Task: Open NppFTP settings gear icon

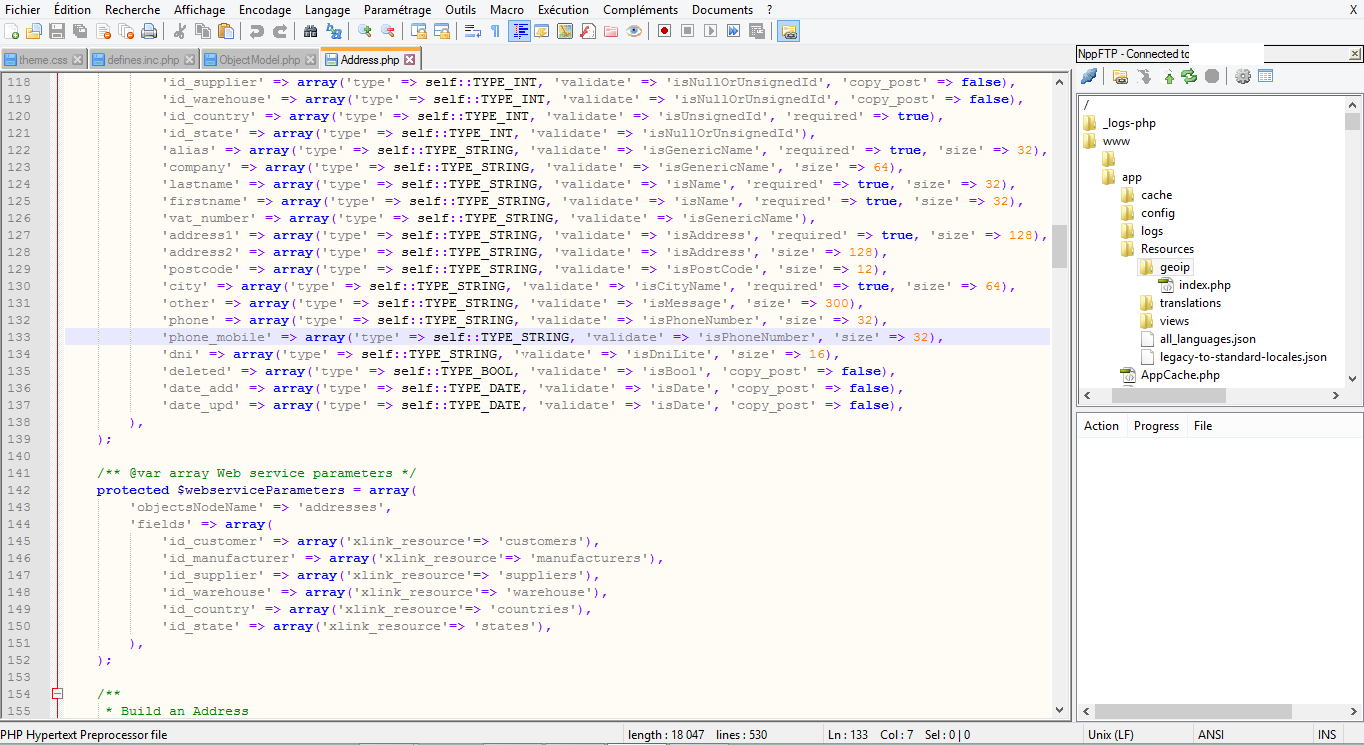Action: (x=1243, y=76)
